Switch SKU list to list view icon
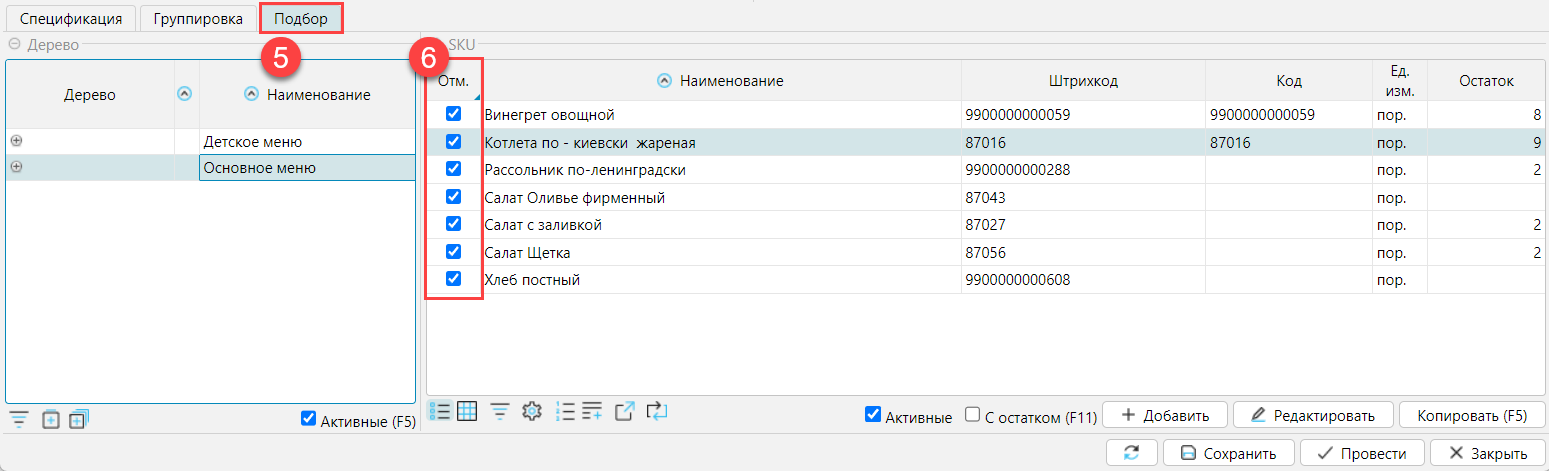The width and height of the screenshot is (1549, 471). coord(439,411)
